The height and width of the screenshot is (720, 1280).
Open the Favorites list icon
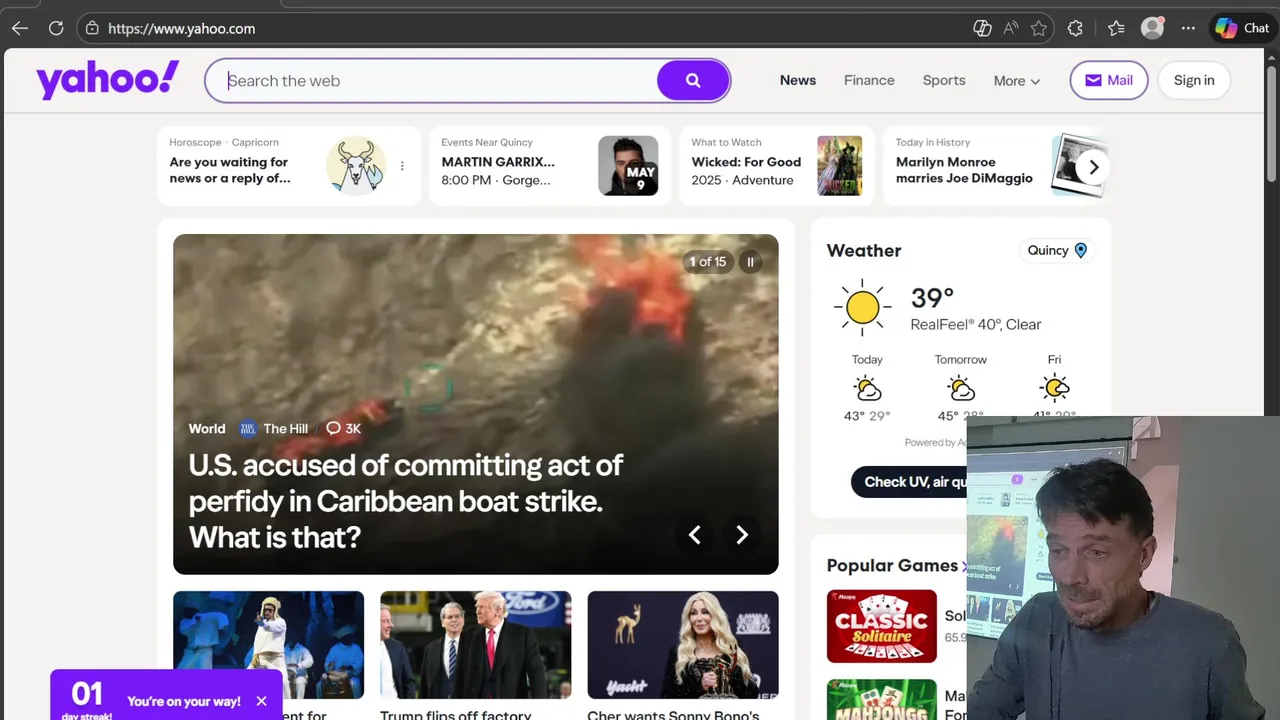tap(1116, 28)
